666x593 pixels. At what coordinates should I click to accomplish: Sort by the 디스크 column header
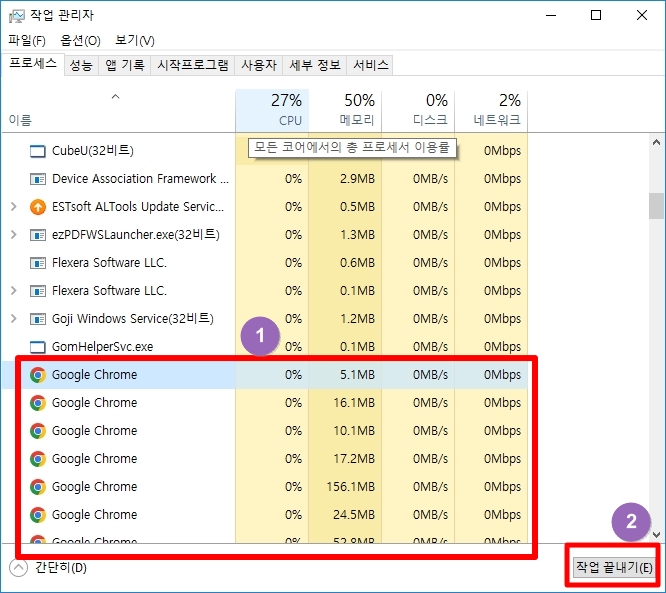[418, 111]
